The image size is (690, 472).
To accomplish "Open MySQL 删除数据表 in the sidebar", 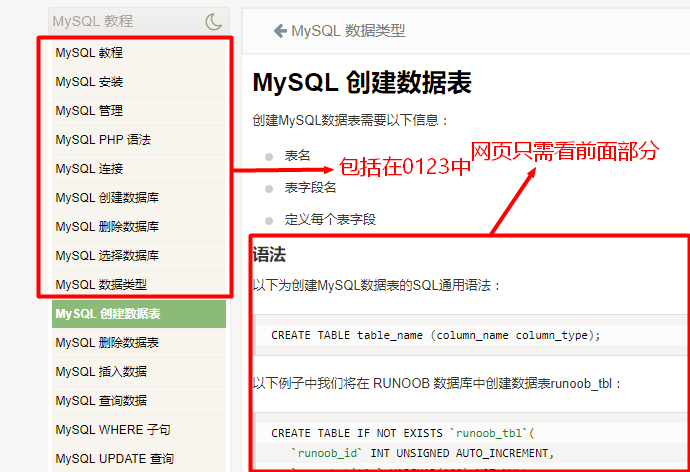I will pyautogui.click(x=139, y=343).
